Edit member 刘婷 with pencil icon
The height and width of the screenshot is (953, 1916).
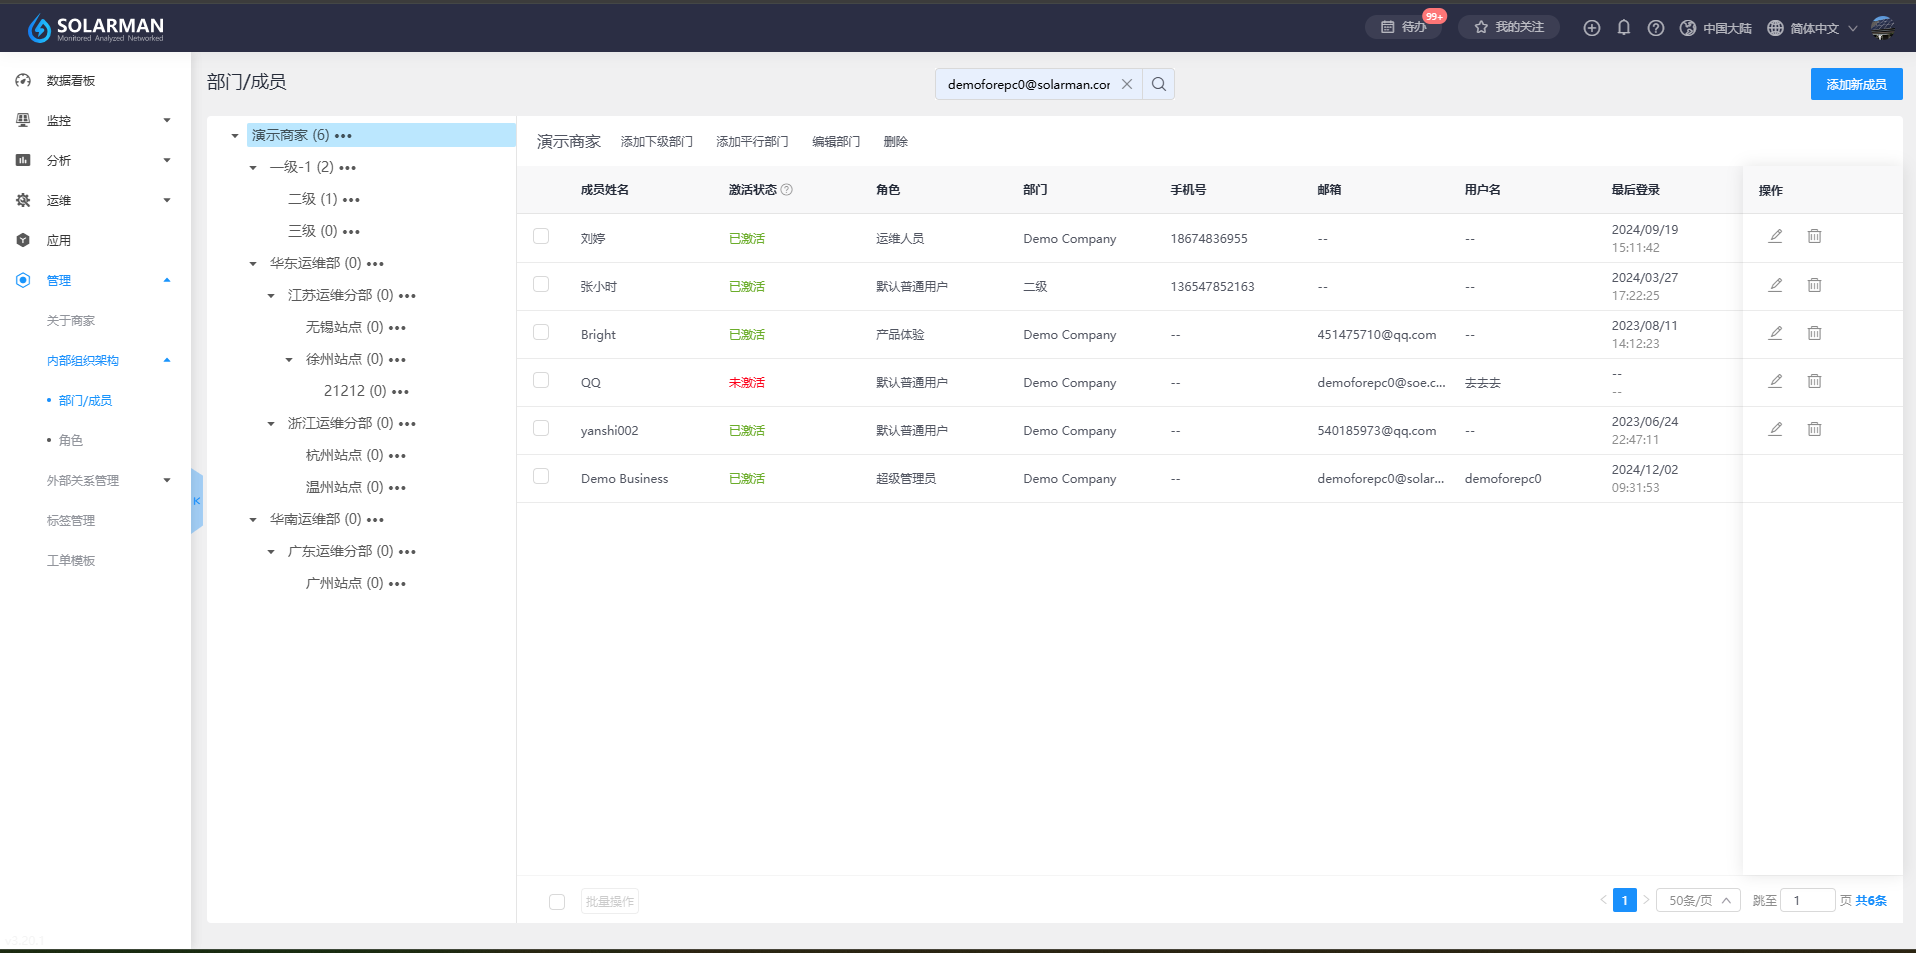(x=1775, y=237)
